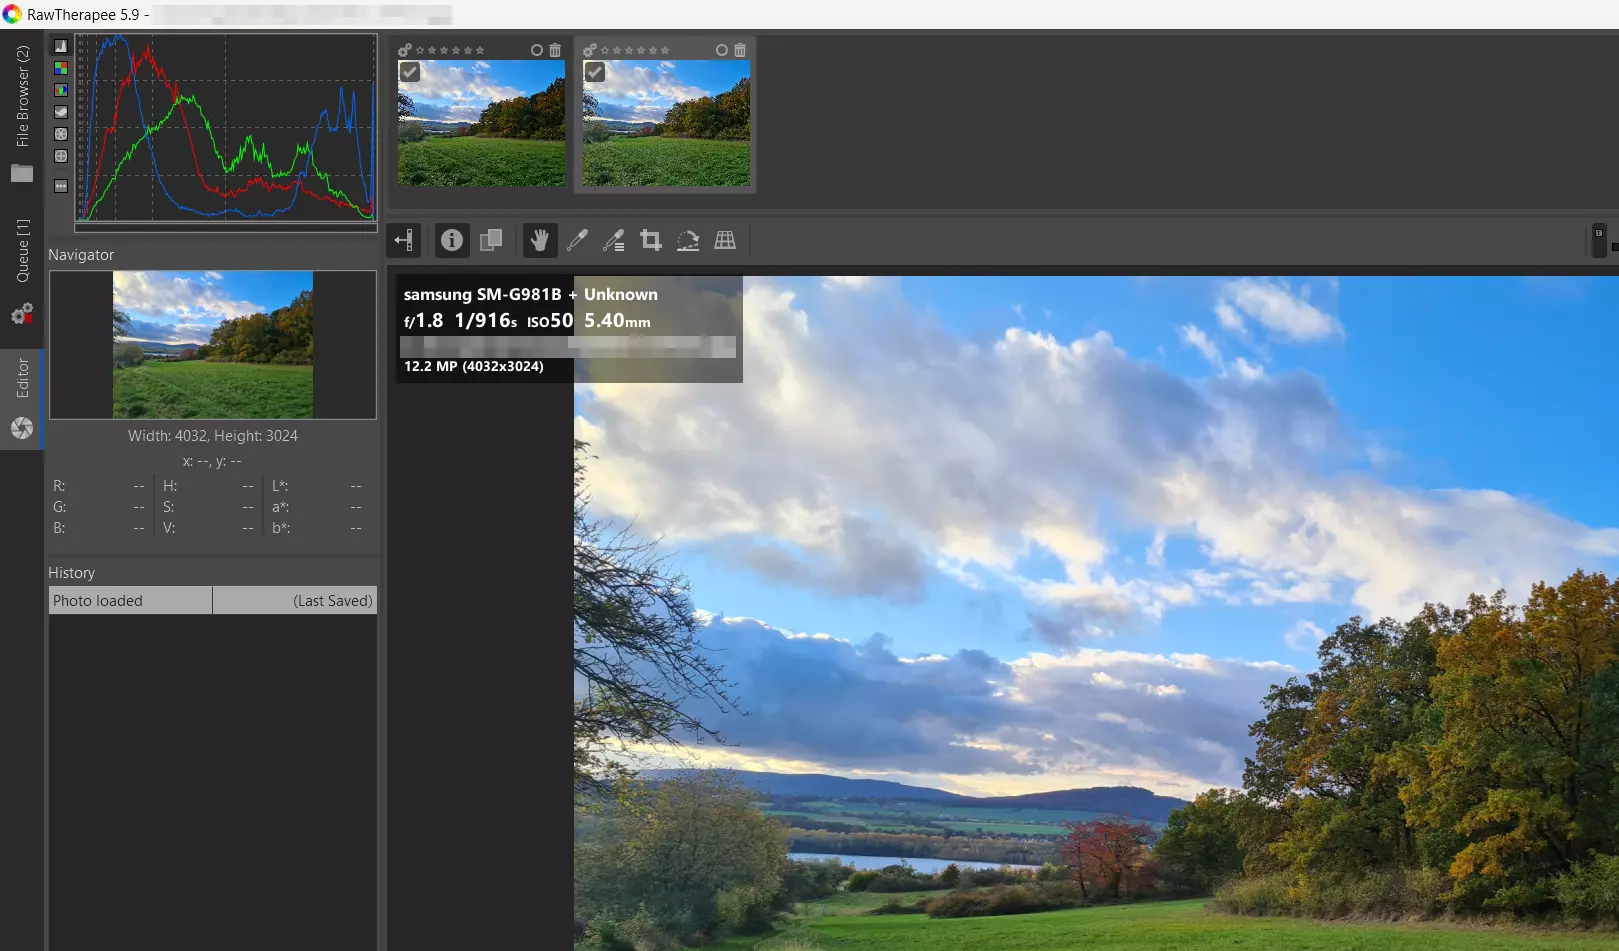Viewport: 1619px width, 951px height.
Task: Delete the second thumbnail with its trash icon
Action: click(x=740, y=49)
